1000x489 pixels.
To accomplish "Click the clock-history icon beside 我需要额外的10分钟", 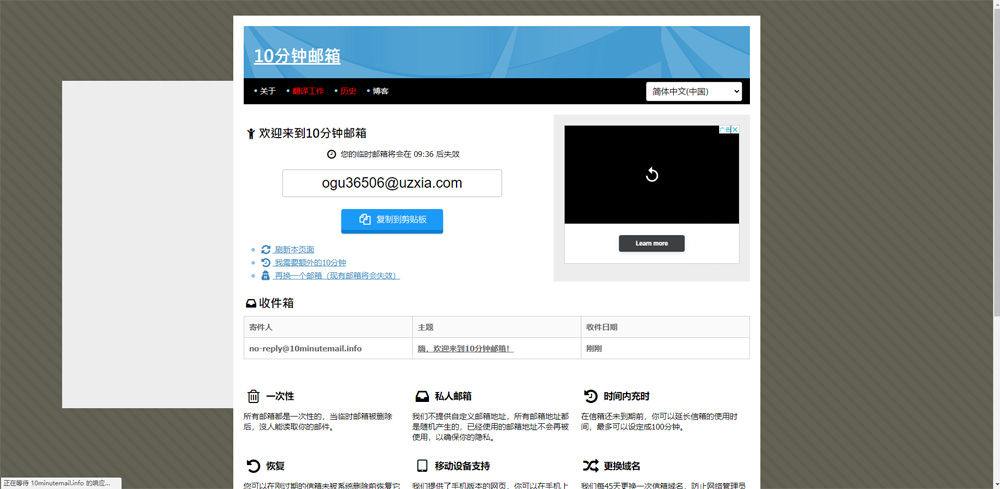I will point(266,262).
